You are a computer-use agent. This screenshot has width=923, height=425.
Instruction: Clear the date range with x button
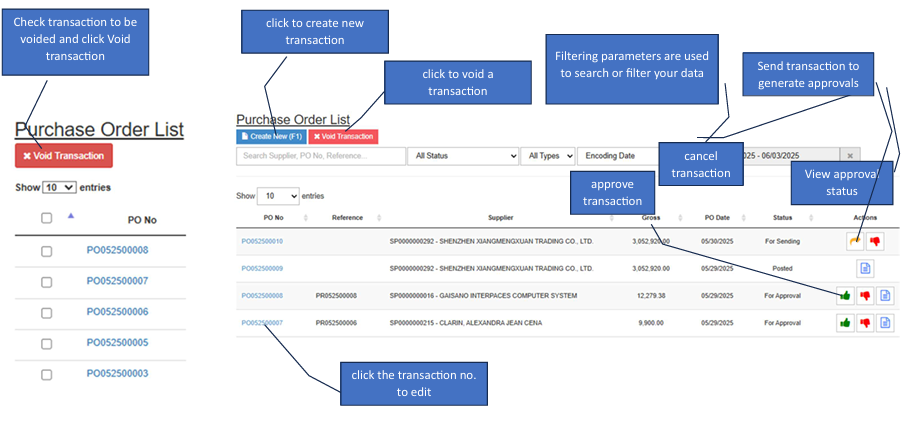pyautogui.click(x=848, y=156)
